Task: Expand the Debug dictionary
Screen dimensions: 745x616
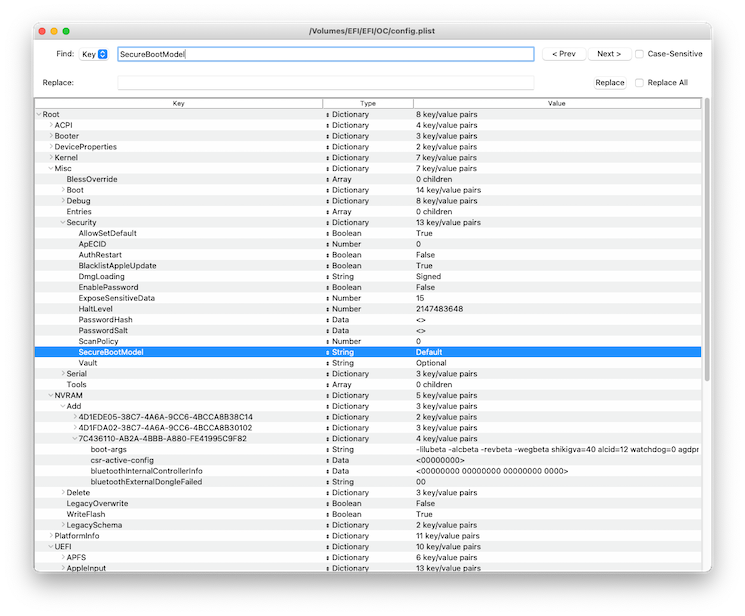Action: point(63,201)
